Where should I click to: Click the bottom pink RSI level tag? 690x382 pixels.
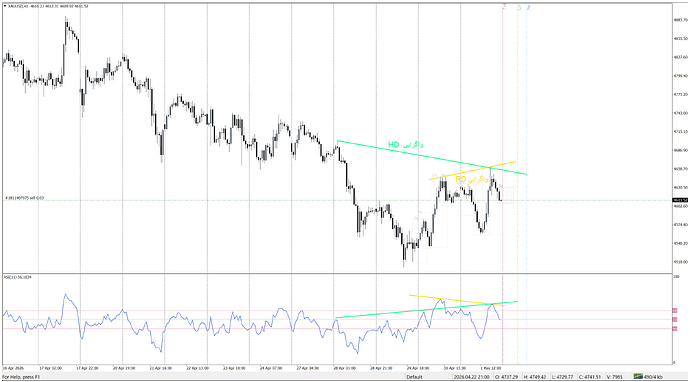click(675, 328)
